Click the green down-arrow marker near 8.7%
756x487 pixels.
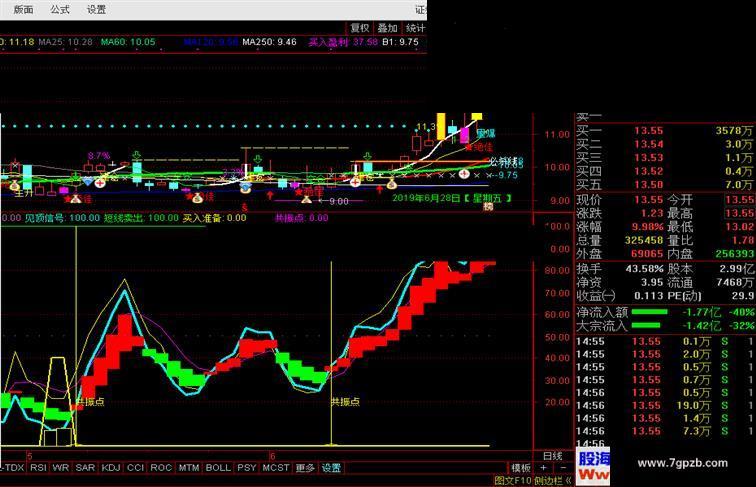tap(137, 155)
